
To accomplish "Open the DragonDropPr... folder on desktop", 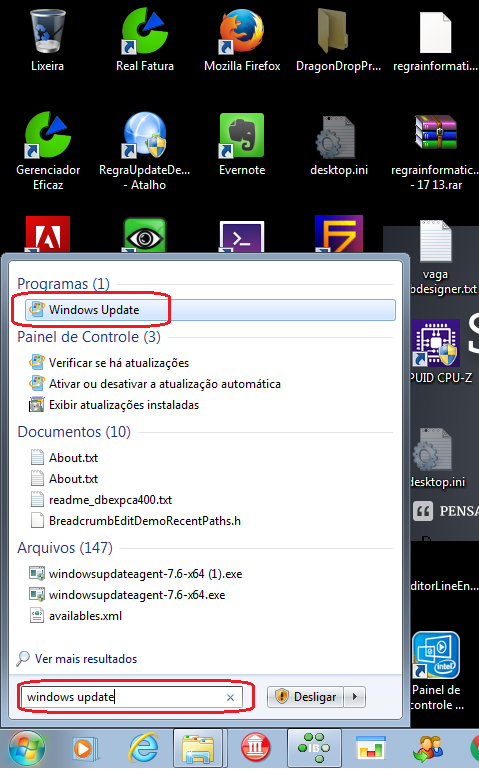I will pyautogui.click(x=338, y=41).
